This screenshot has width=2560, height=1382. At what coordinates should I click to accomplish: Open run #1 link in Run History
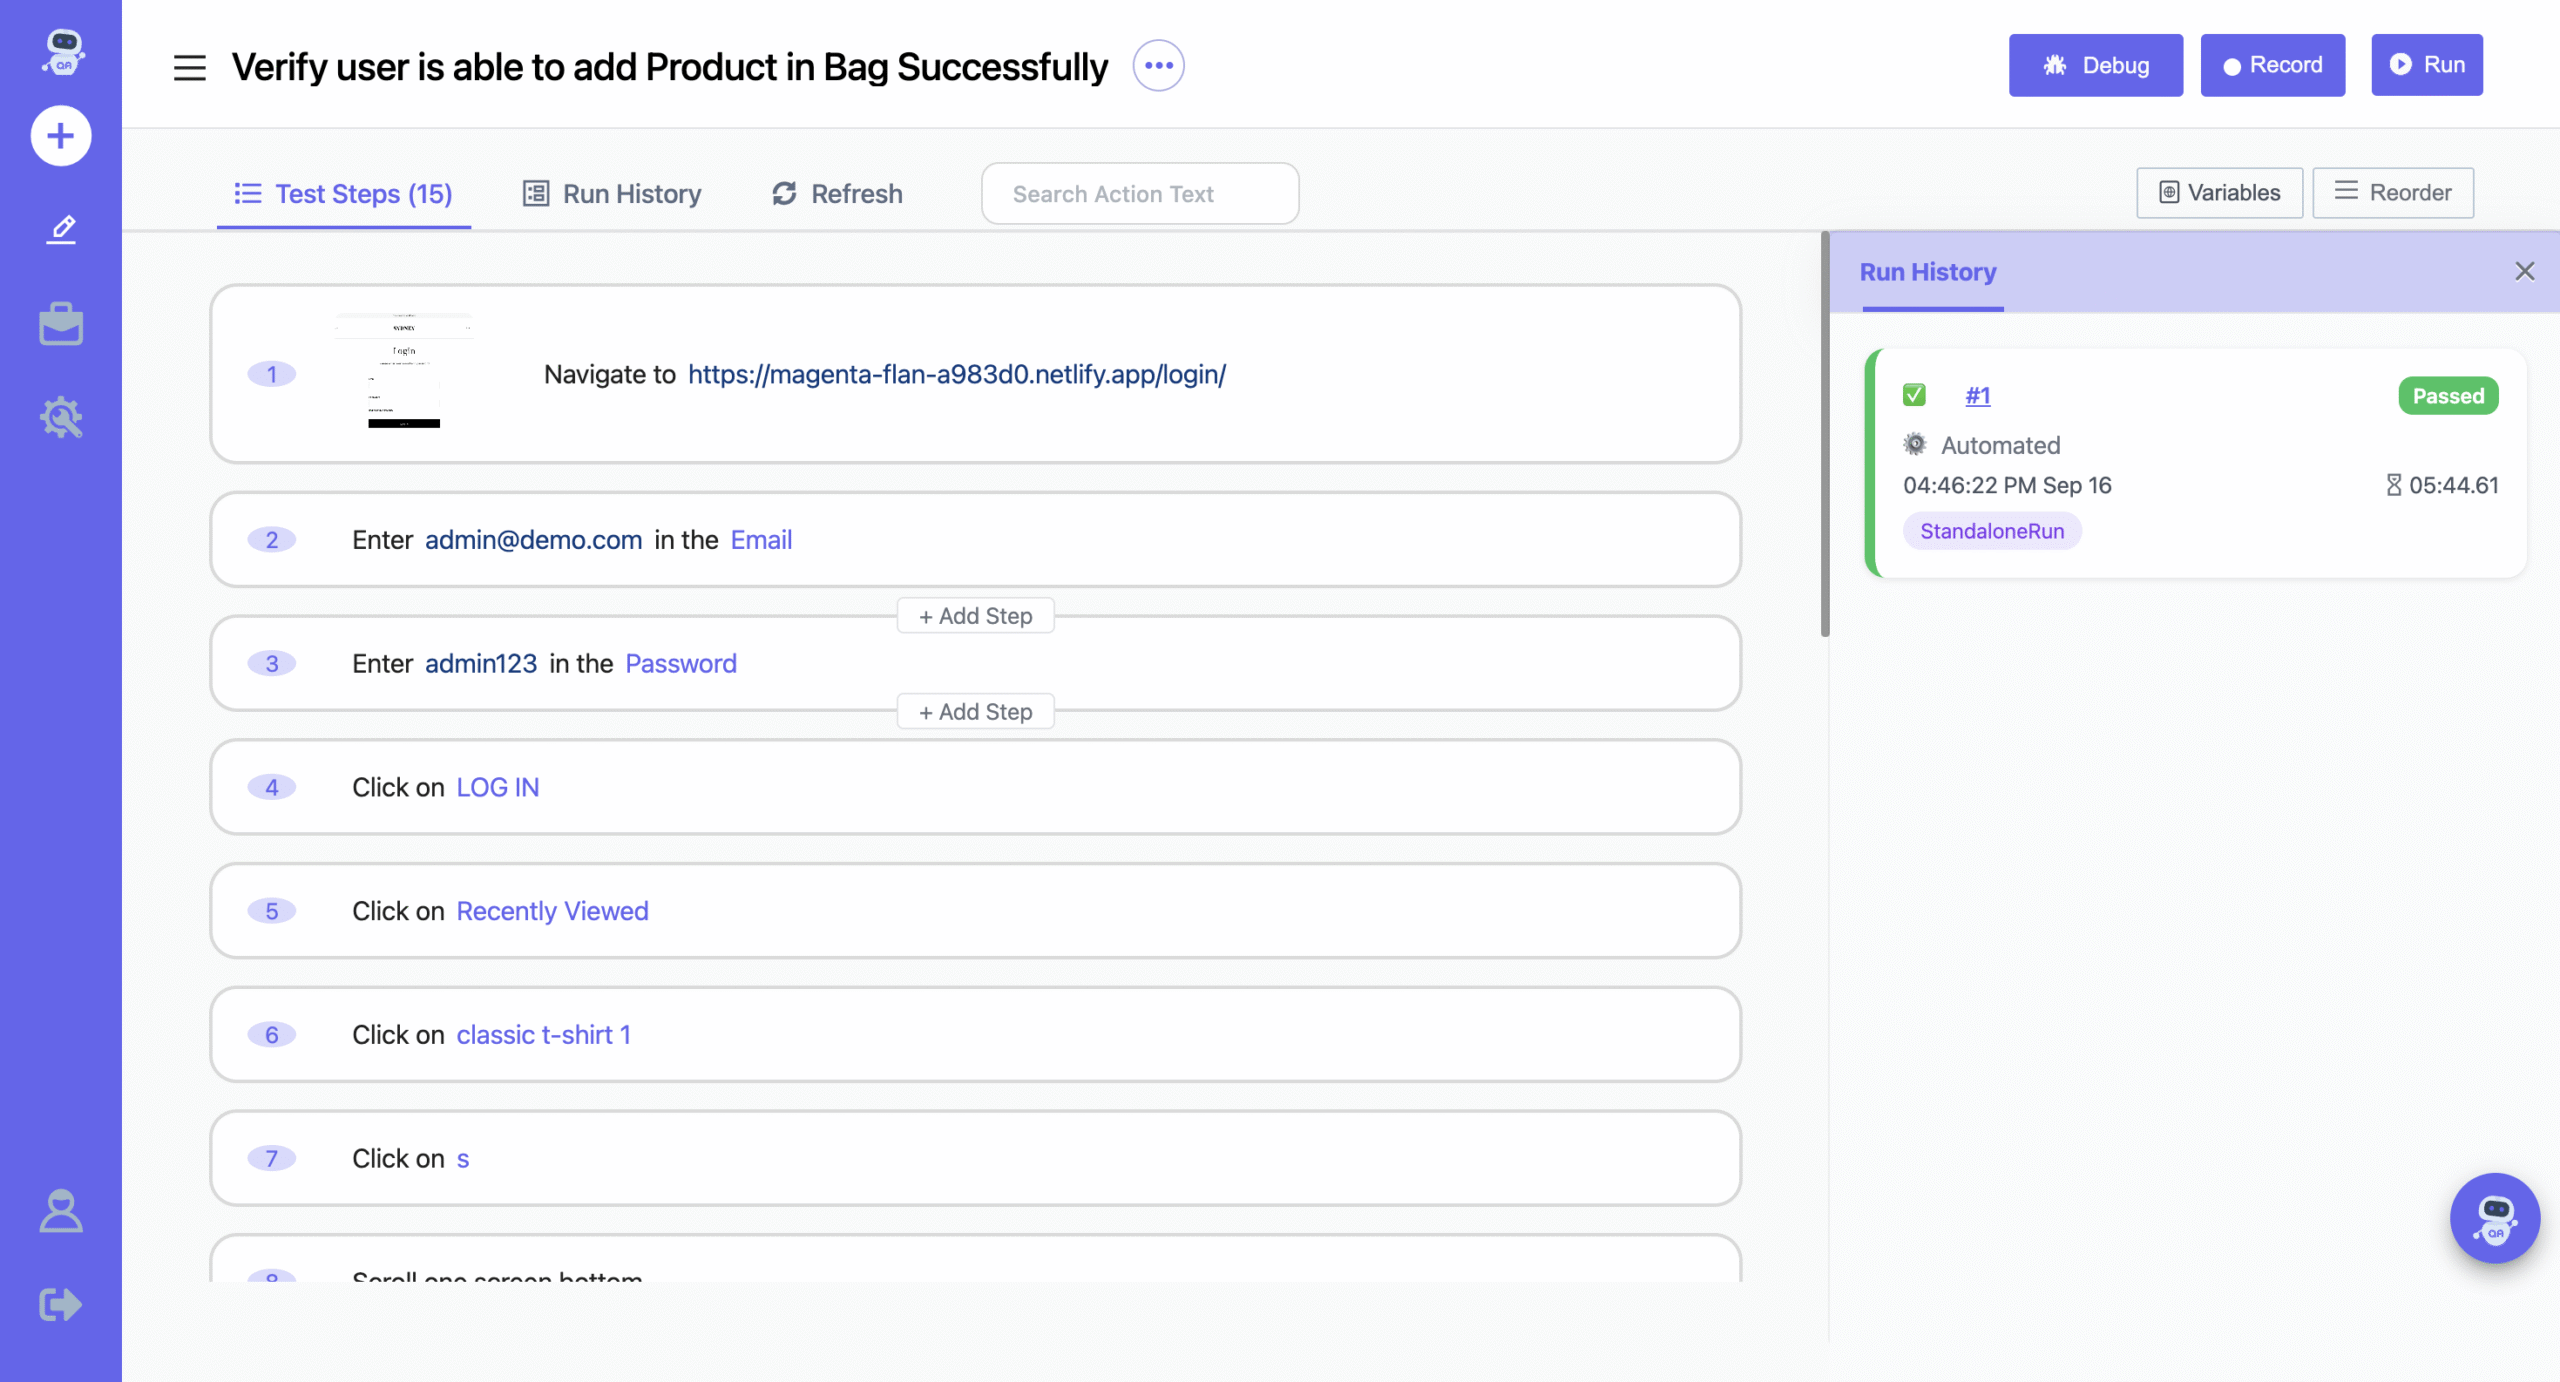1977,396
